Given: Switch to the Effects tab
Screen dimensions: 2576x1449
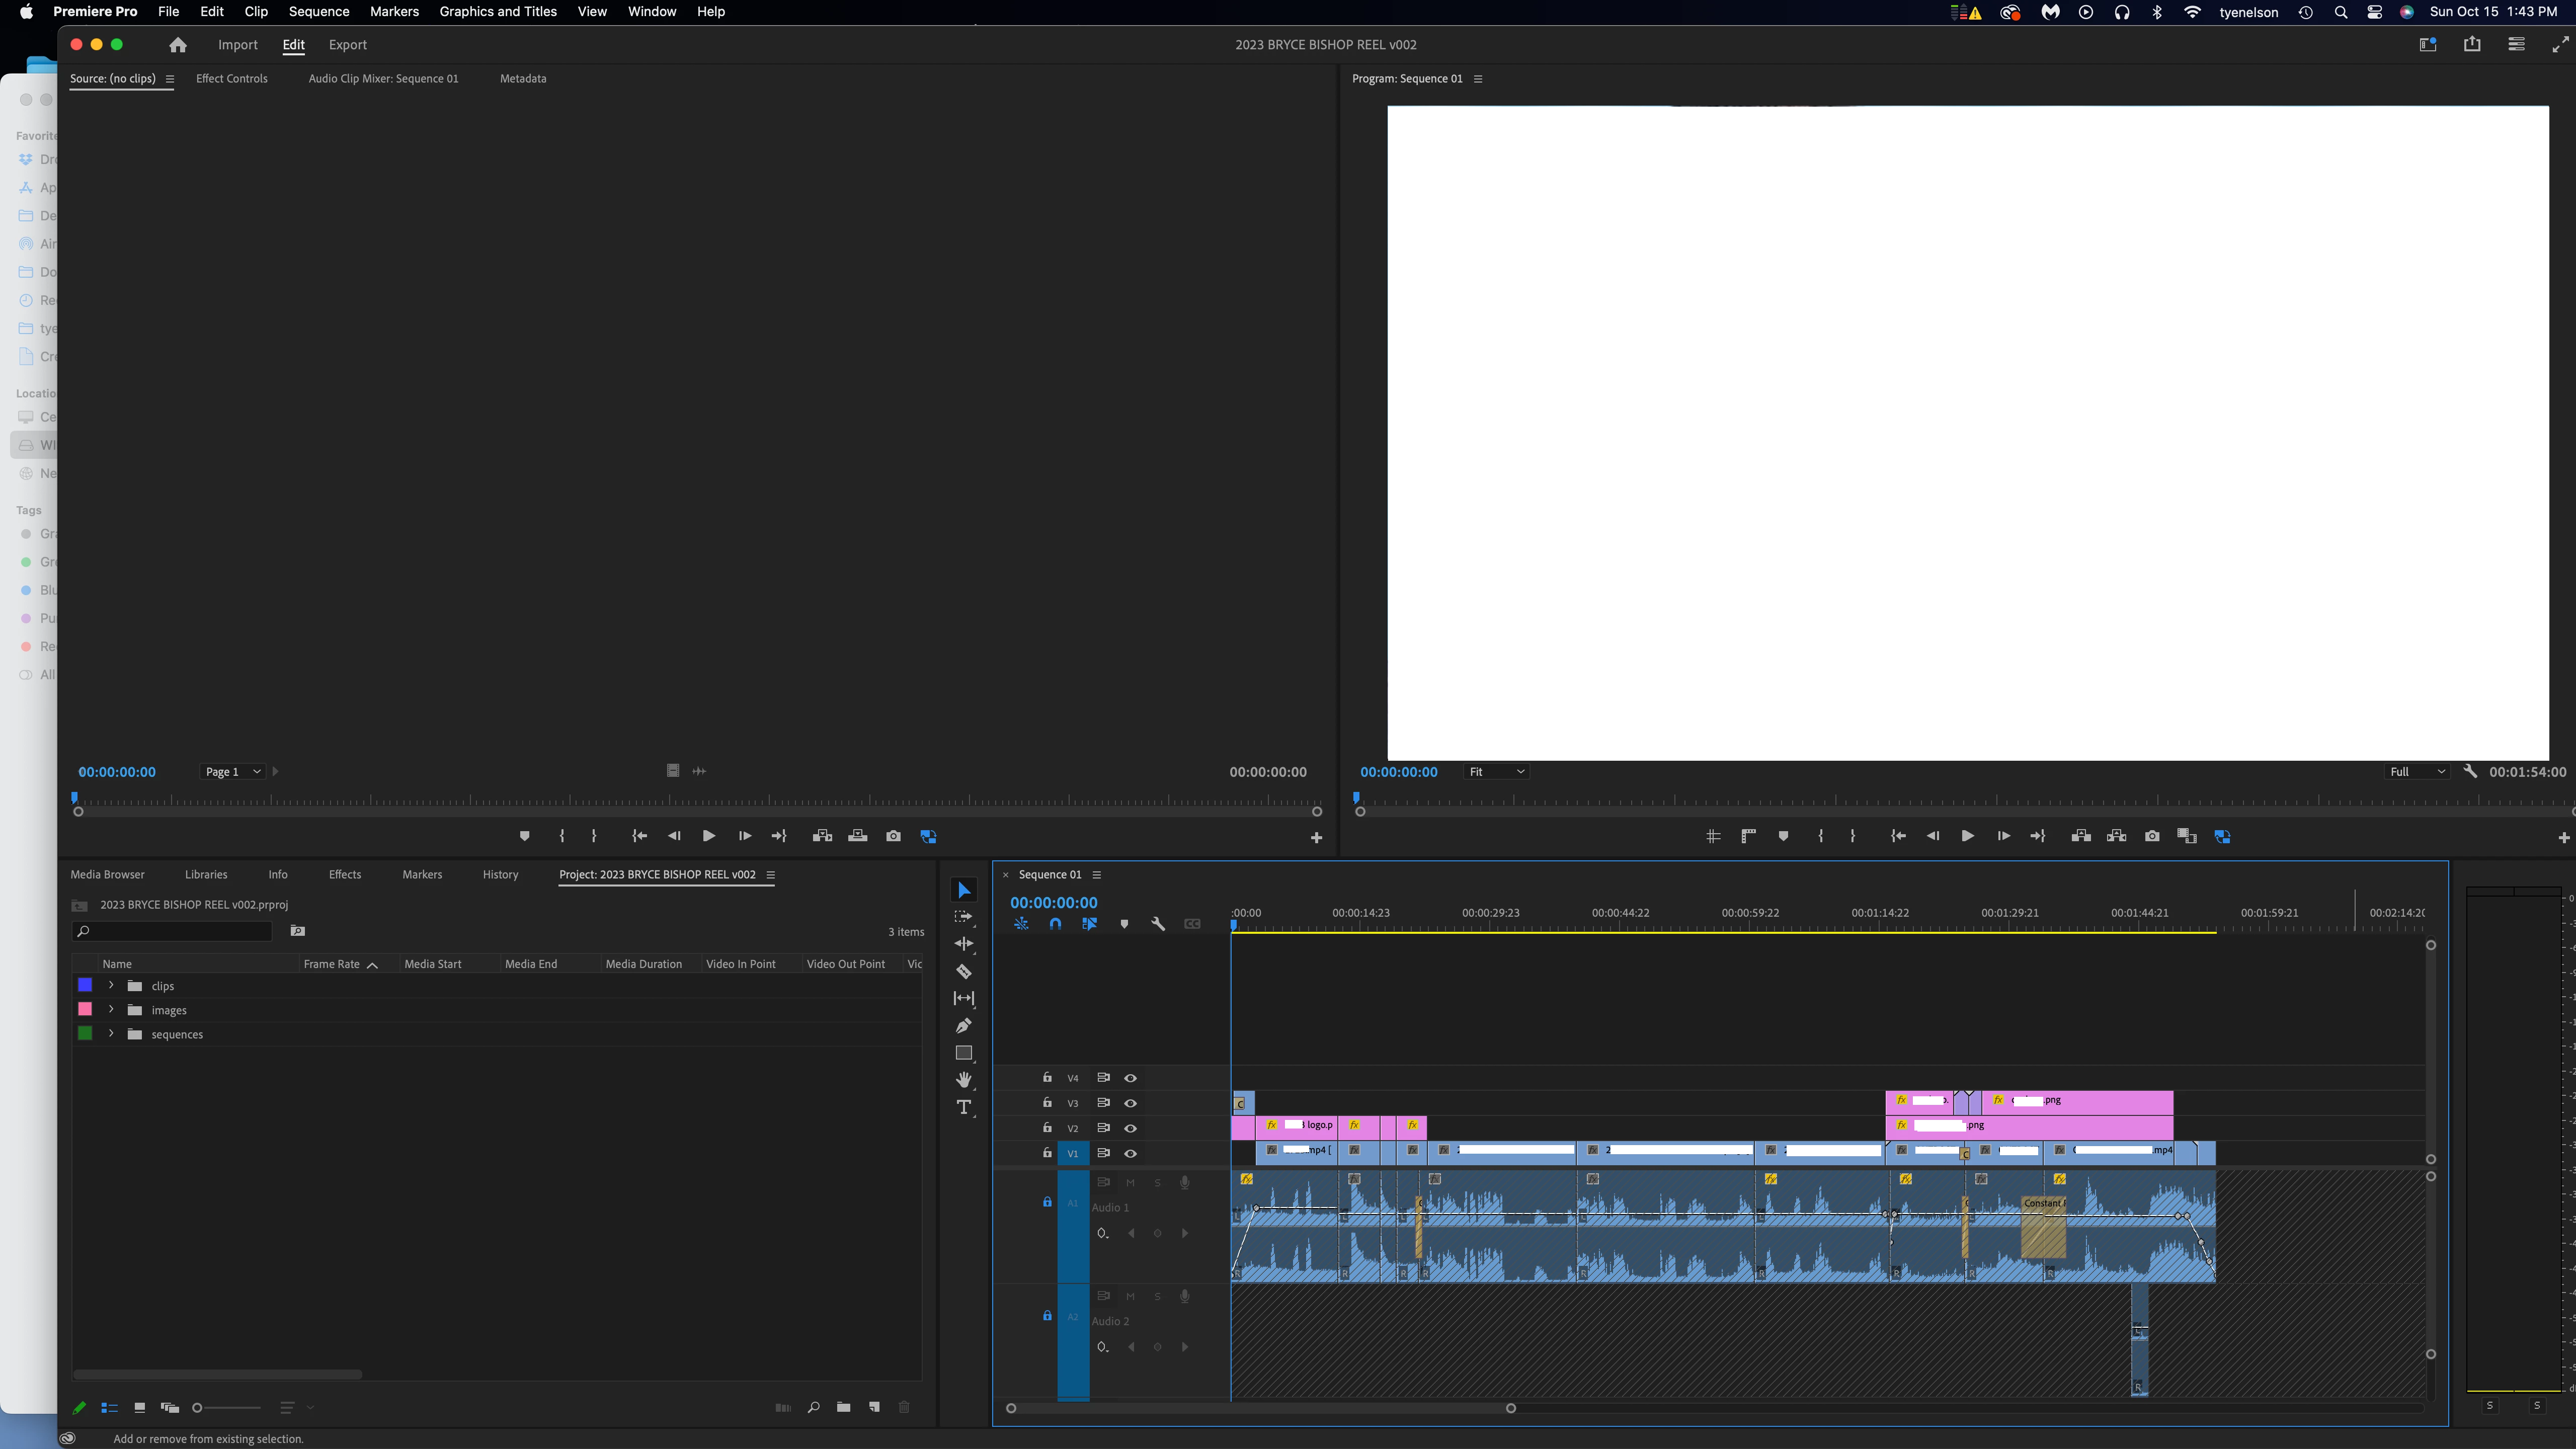Looking at the screenshot, I should coord(344,874).
